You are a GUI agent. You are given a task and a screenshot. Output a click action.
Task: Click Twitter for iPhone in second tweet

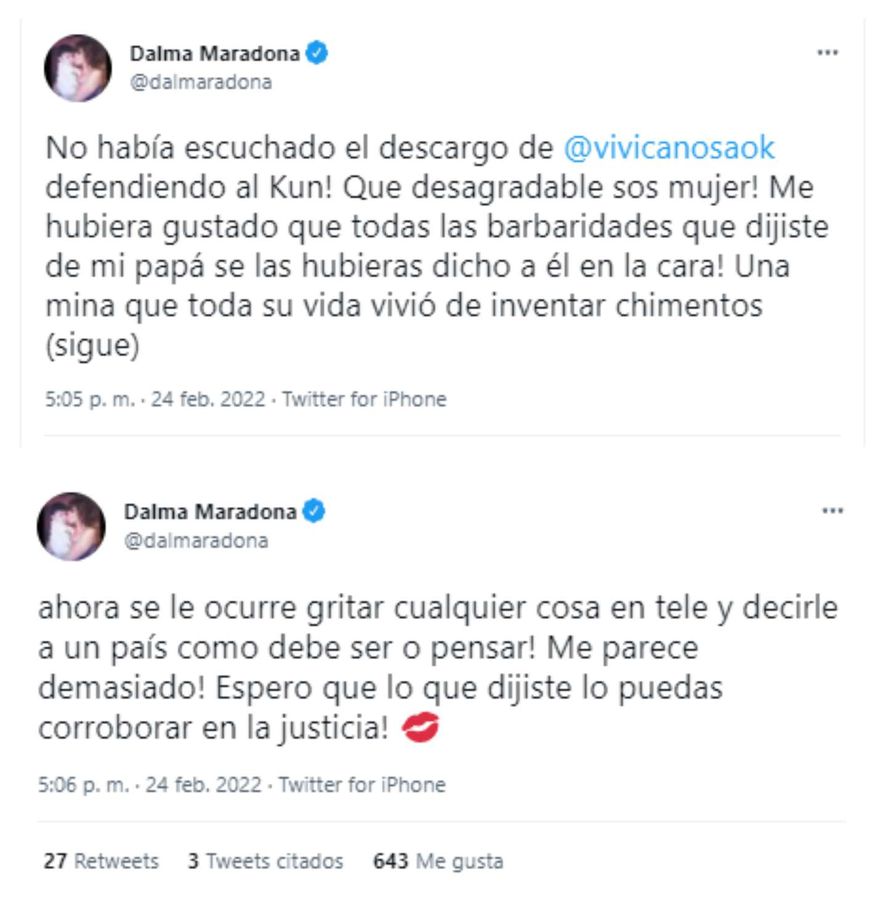click(362, 785)
